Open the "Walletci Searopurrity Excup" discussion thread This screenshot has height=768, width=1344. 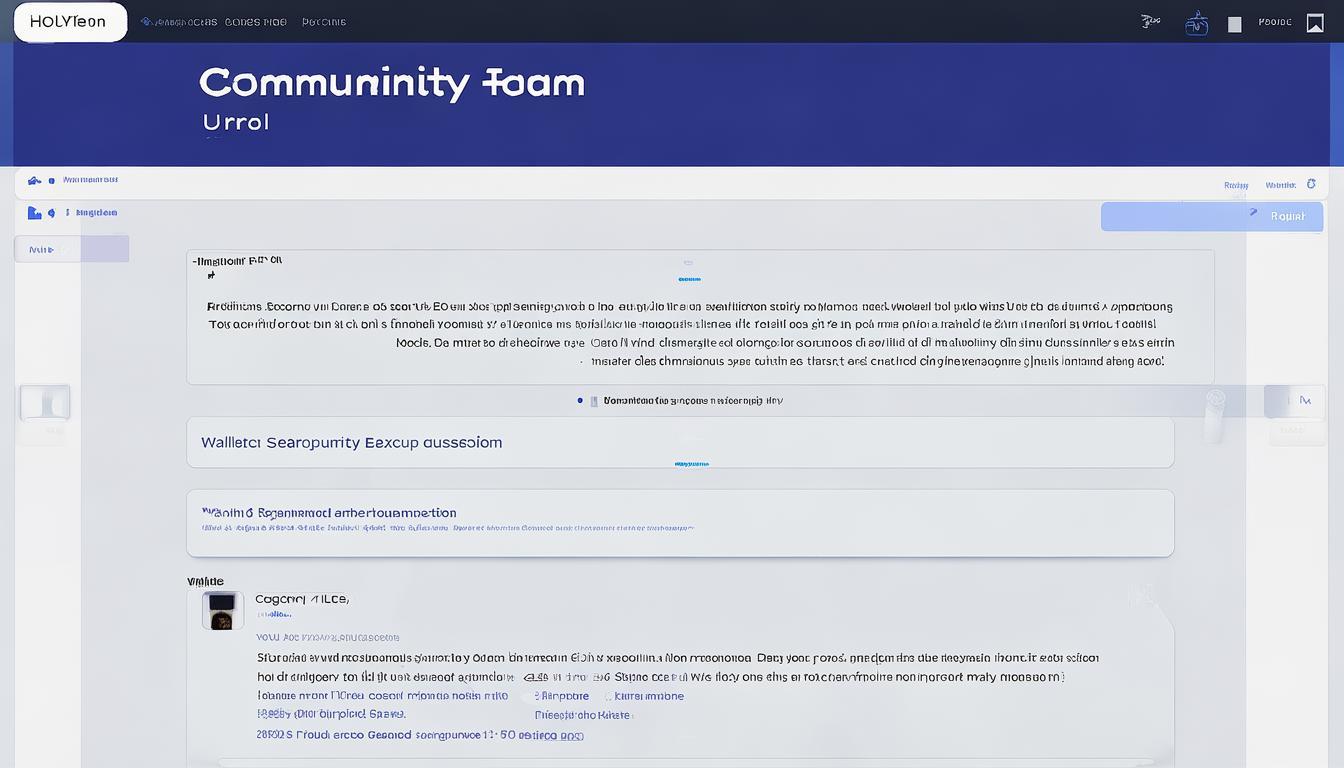[351, 442]
